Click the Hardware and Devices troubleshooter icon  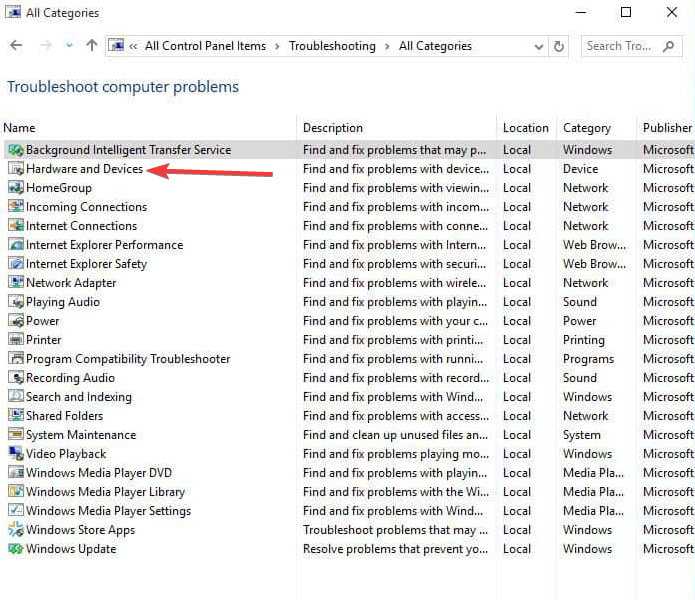tap(15, 169)
